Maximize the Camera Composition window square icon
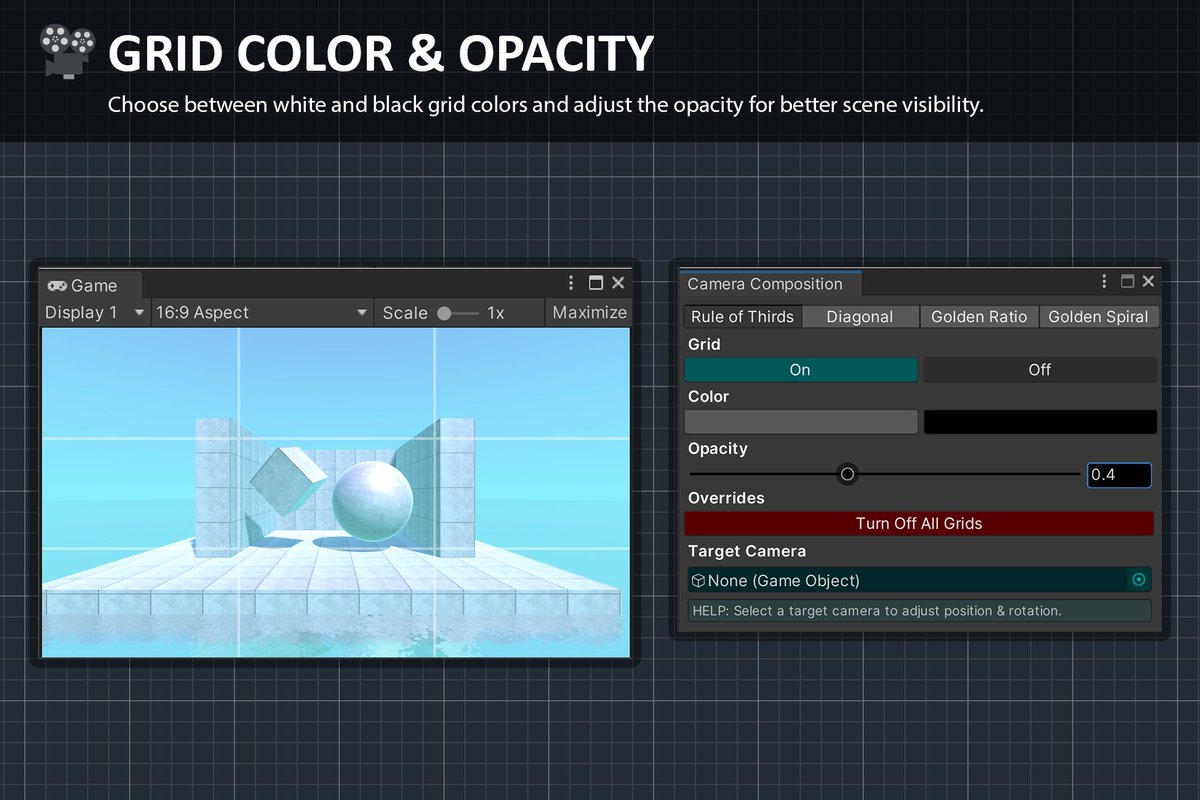The image size is (1200, 800). (1127, 282)
